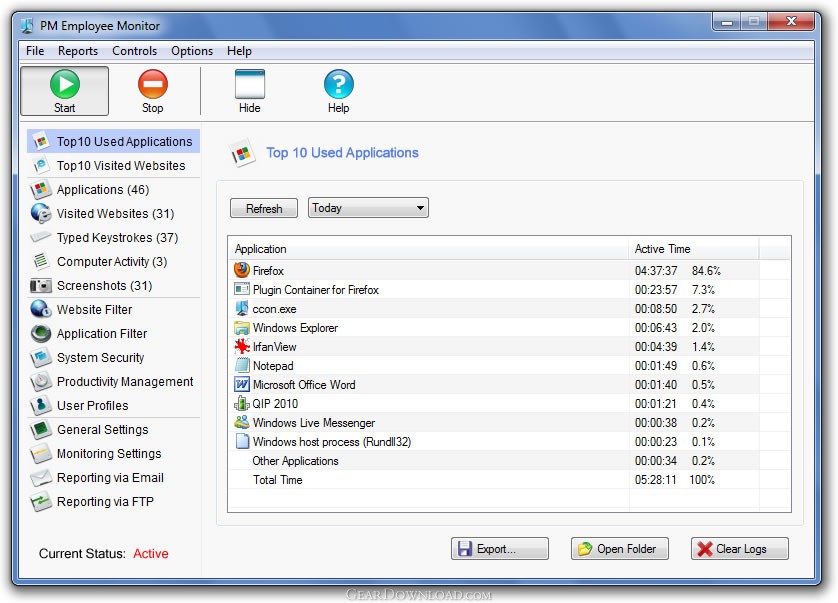This screenshot has height=603, width=838.
Task: Open the Reporting via Email envelope icon
Action: pyautogui.click(x=41, y=477)
